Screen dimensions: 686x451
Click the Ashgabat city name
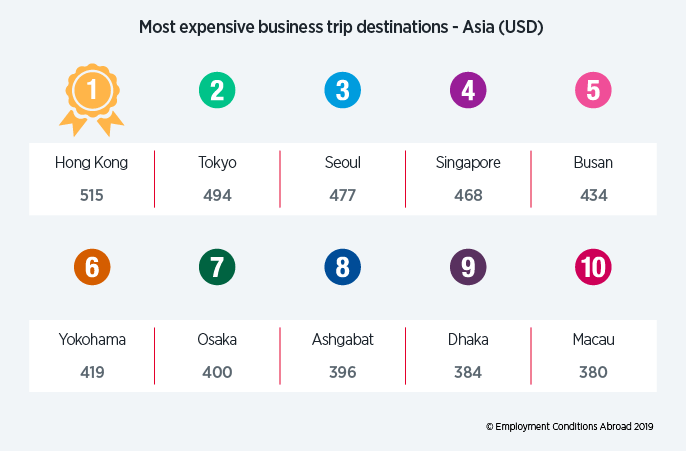coord(343,340)
